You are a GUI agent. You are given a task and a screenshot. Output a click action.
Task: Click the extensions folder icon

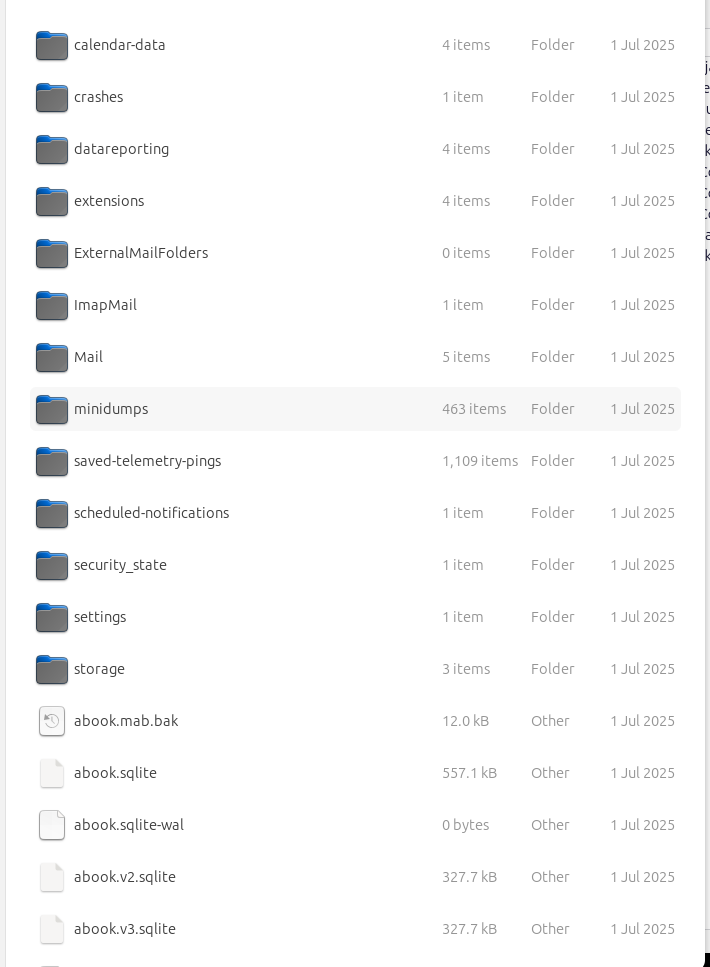click(x=52, y=201)
